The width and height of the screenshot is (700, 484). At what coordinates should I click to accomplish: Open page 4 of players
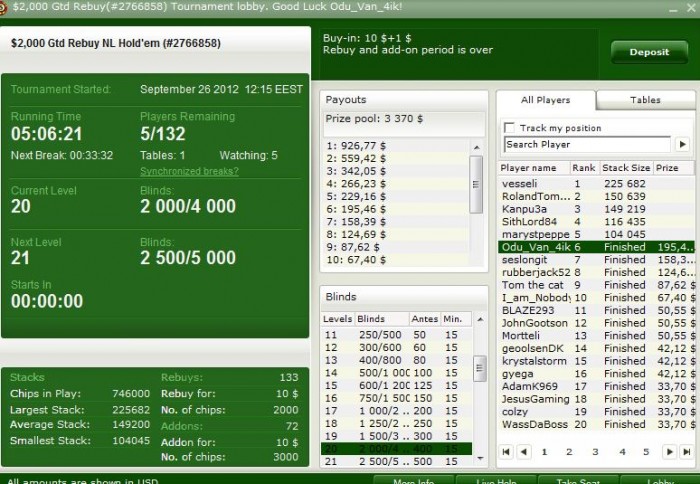pos(622,452)
